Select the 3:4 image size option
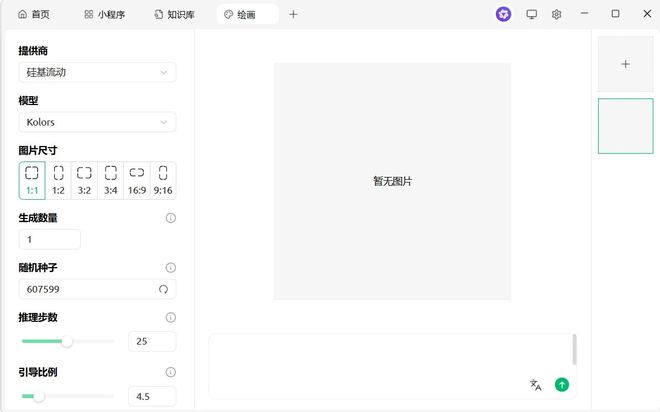The image size is (660, 412). [111, 181]
